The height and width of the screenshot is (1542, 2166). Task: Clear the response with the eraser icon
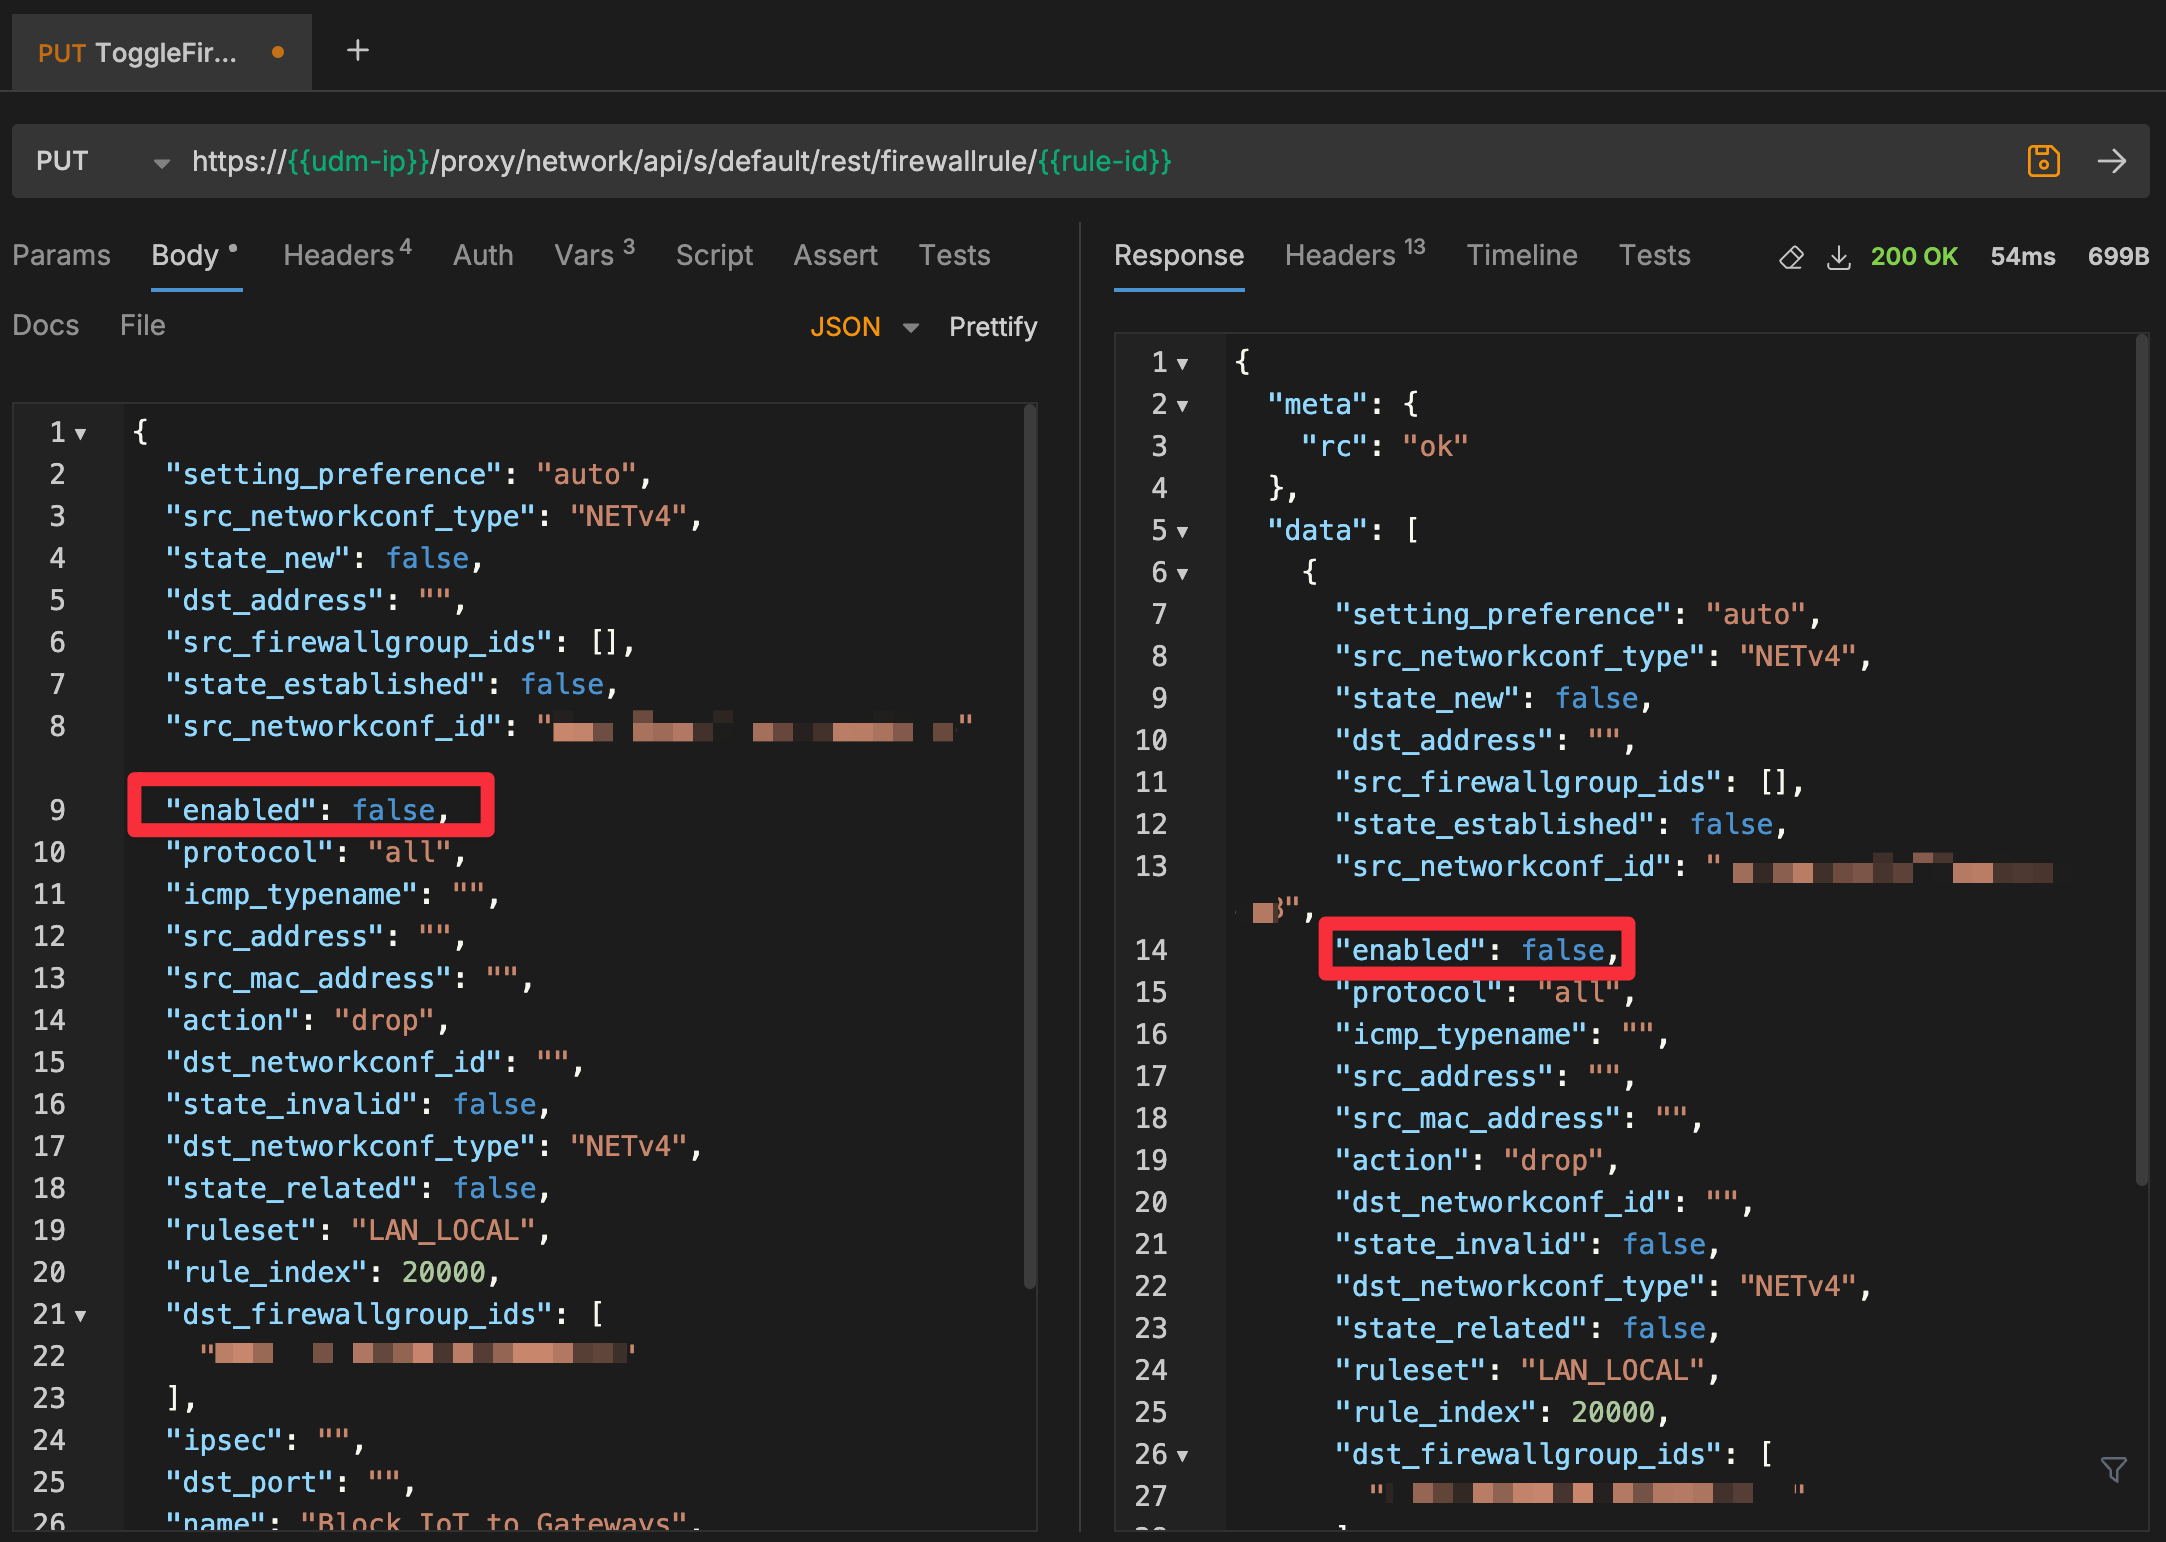point(1791,257)
